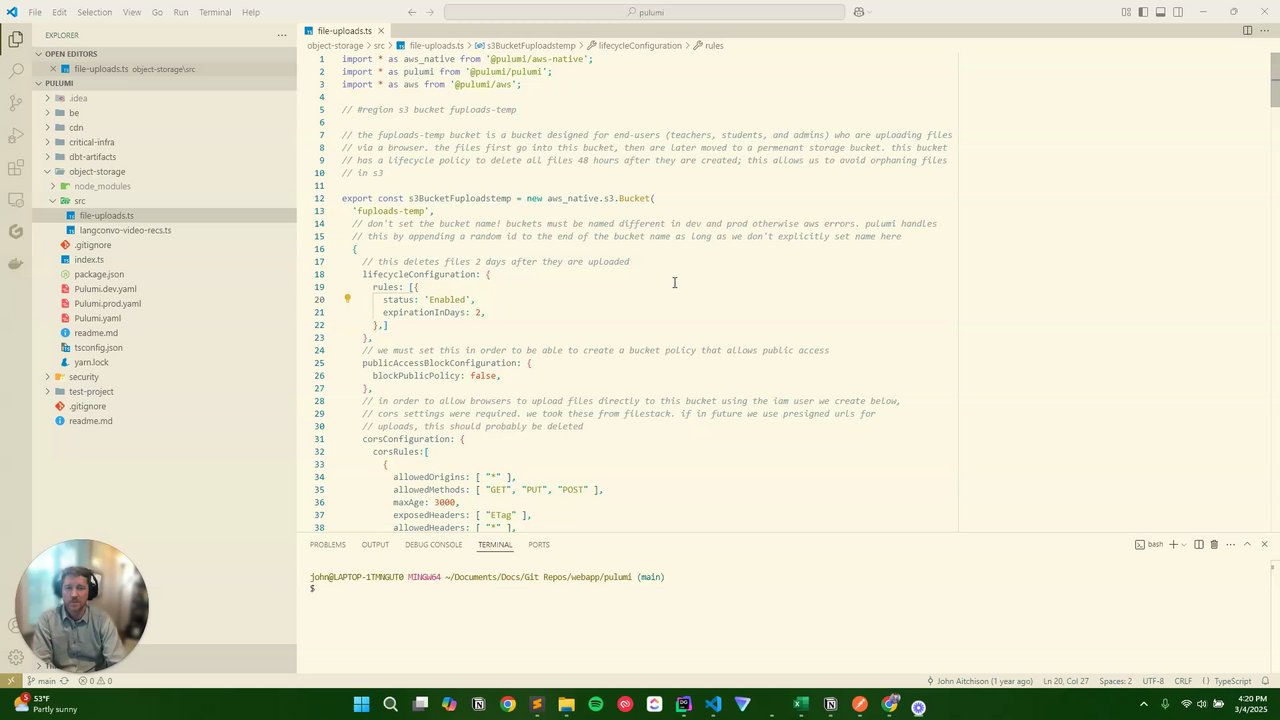
Task: Open the Help menu
Action: [x=251, y=12]
